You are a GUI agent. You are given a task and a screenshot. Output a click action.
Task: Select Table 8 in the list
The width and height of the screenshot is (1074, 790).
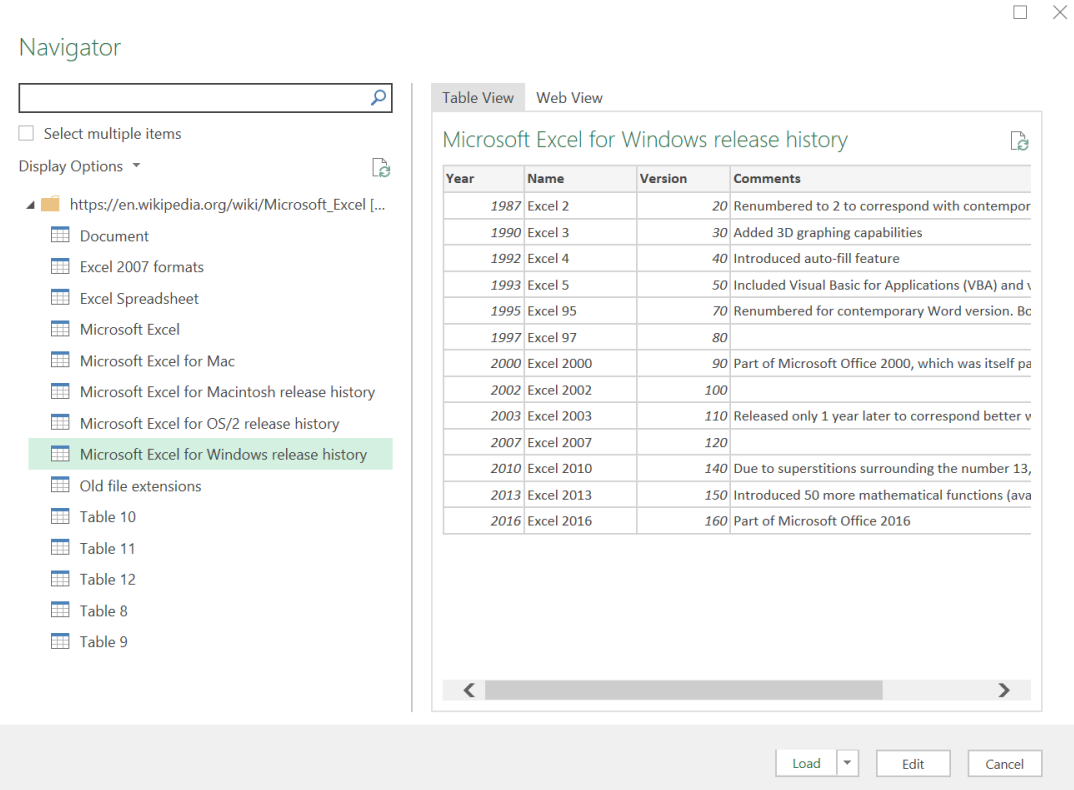pos(103,610)
